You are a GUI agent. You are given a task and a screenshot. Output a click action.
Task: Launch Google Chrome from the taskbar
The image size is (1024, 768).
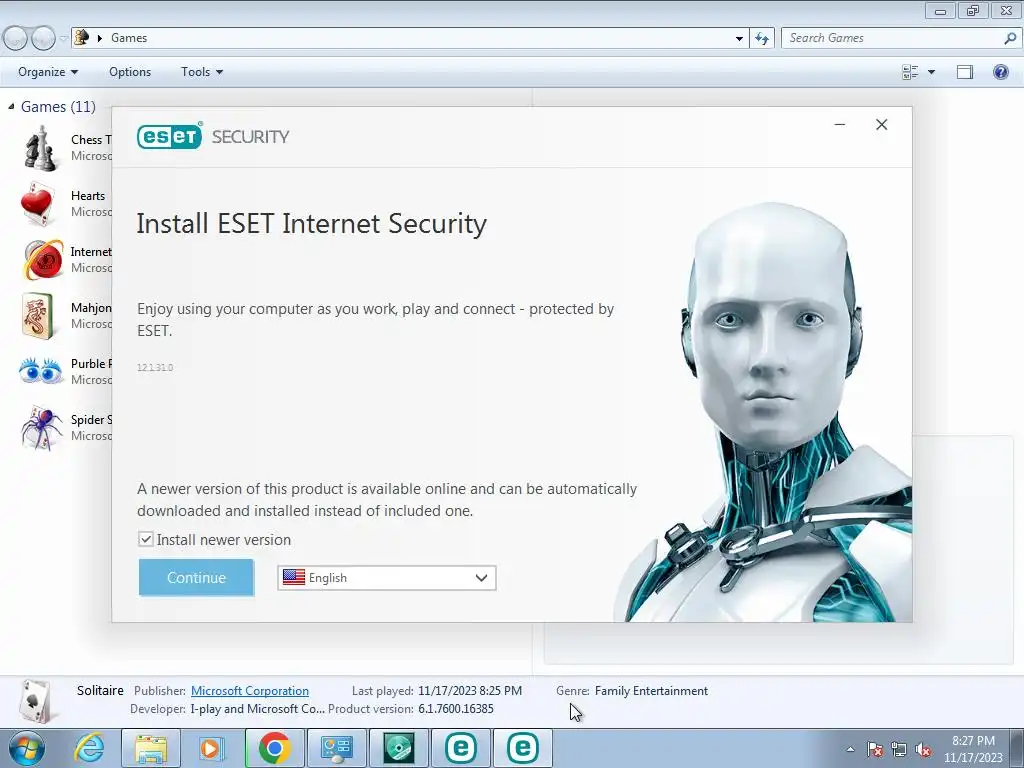274,748
